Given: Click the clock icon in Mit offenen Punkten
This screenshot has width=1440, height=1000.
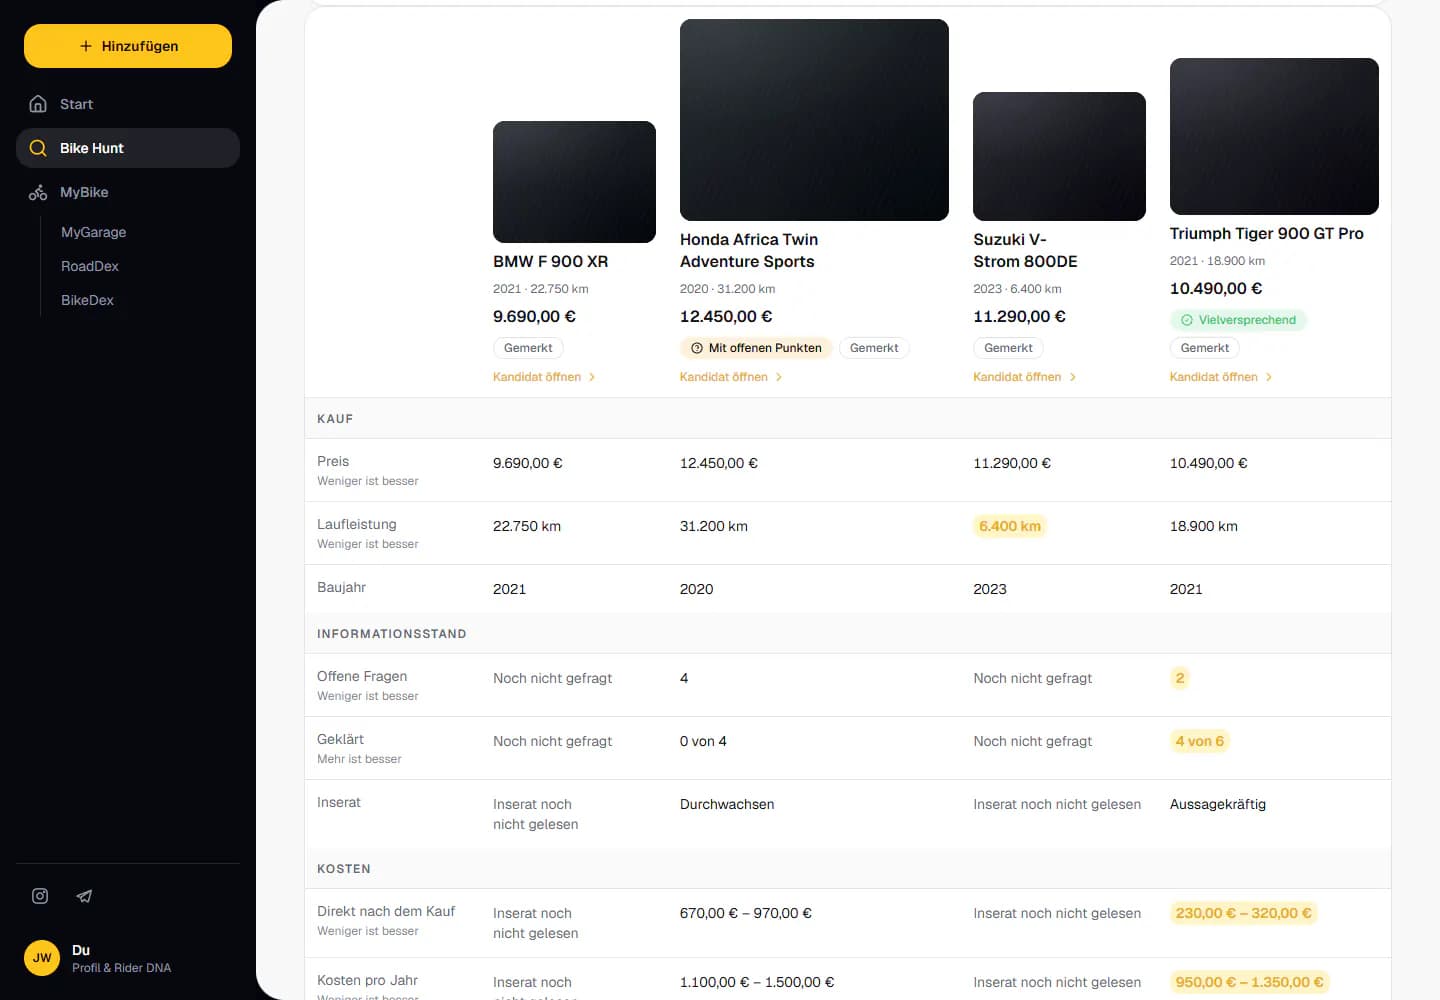Looking at the screenshot, I should click(697, 348).
